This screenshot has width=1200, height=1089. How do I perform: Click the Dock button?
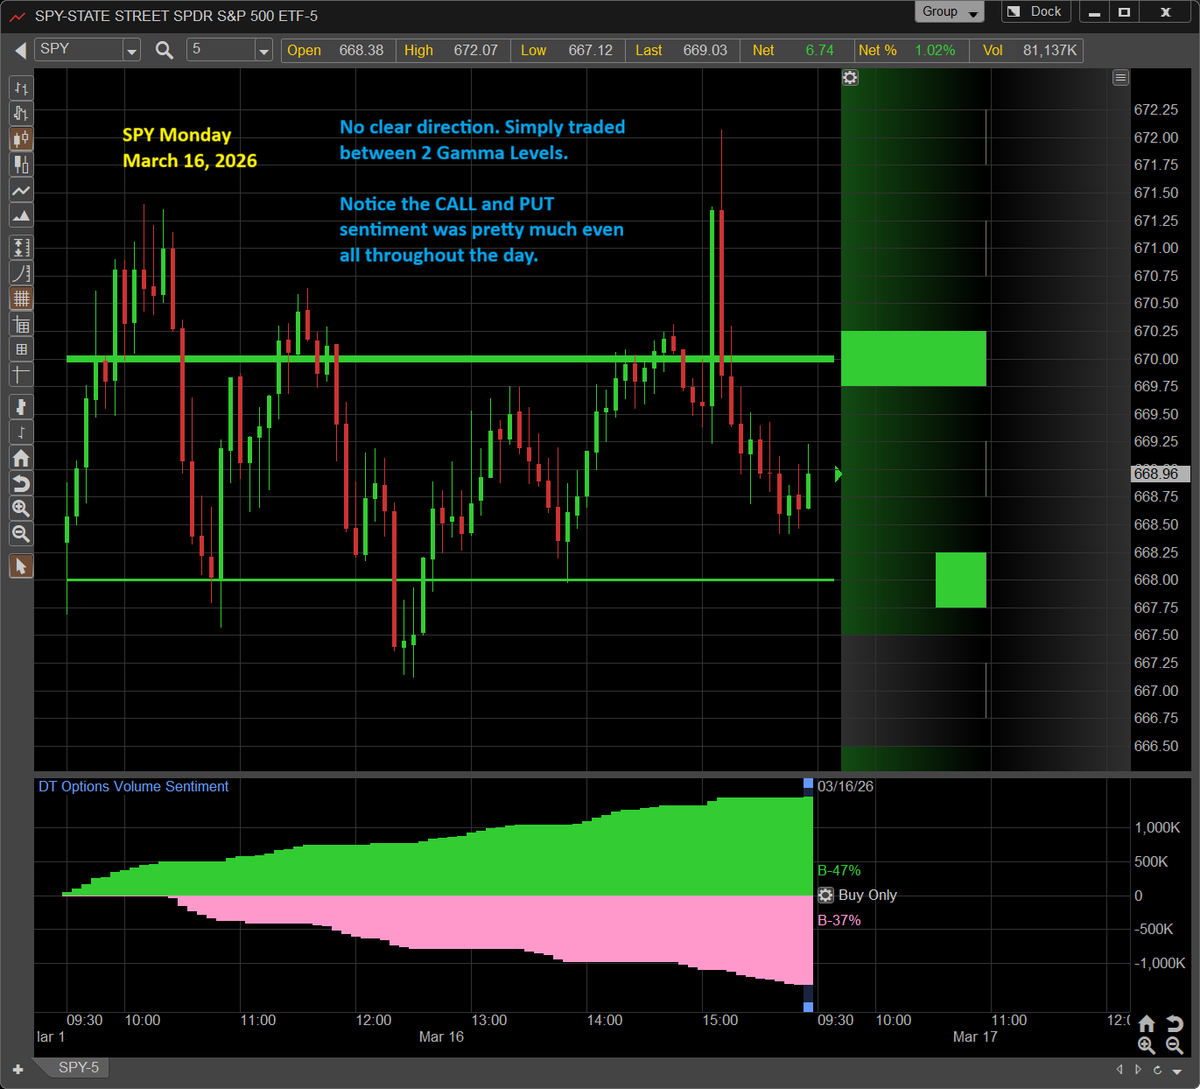1035,12
